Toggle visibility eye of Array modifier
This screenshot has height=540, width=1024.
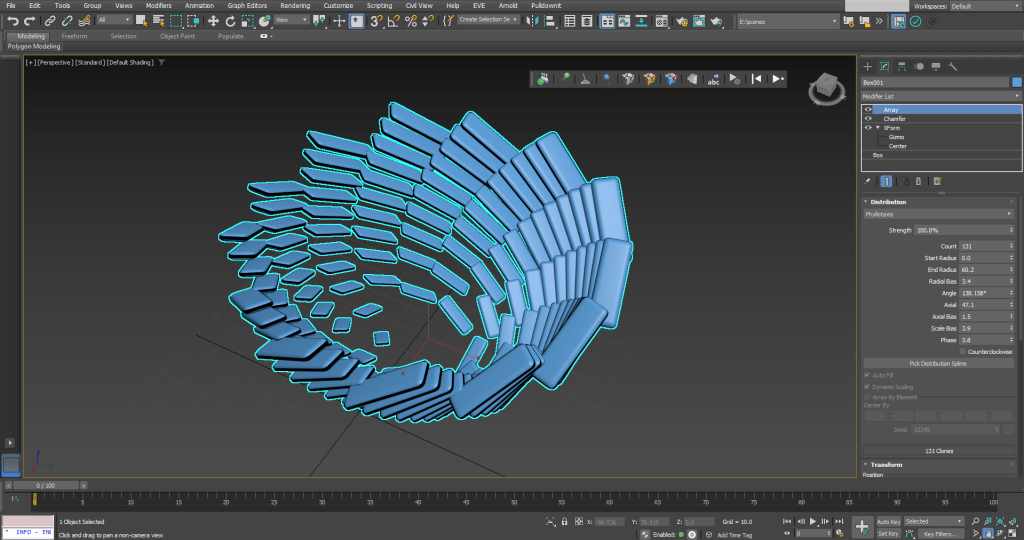point(868,110)
